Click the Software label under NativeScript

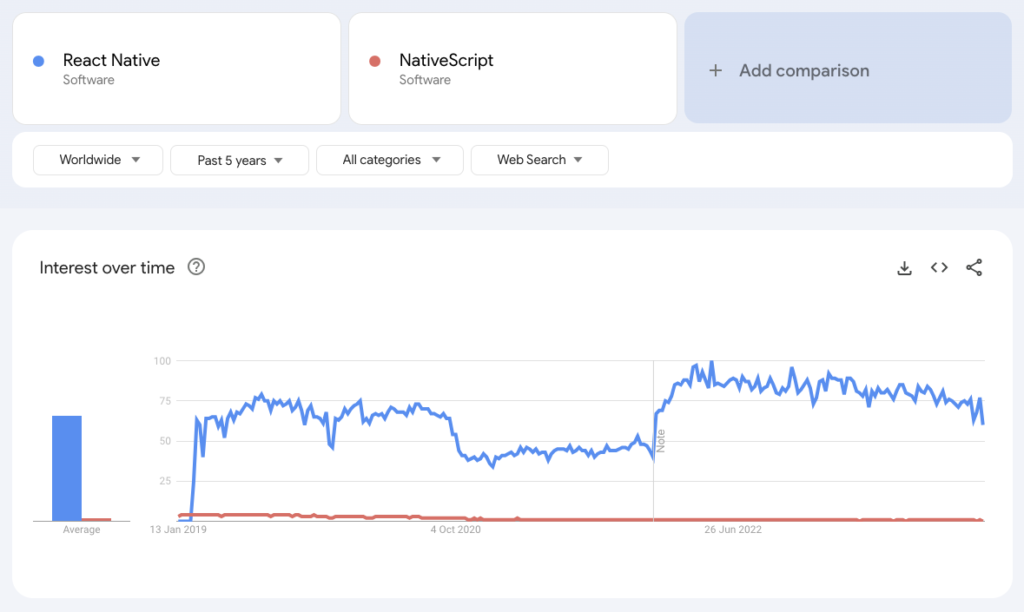(x=424, y=80)
